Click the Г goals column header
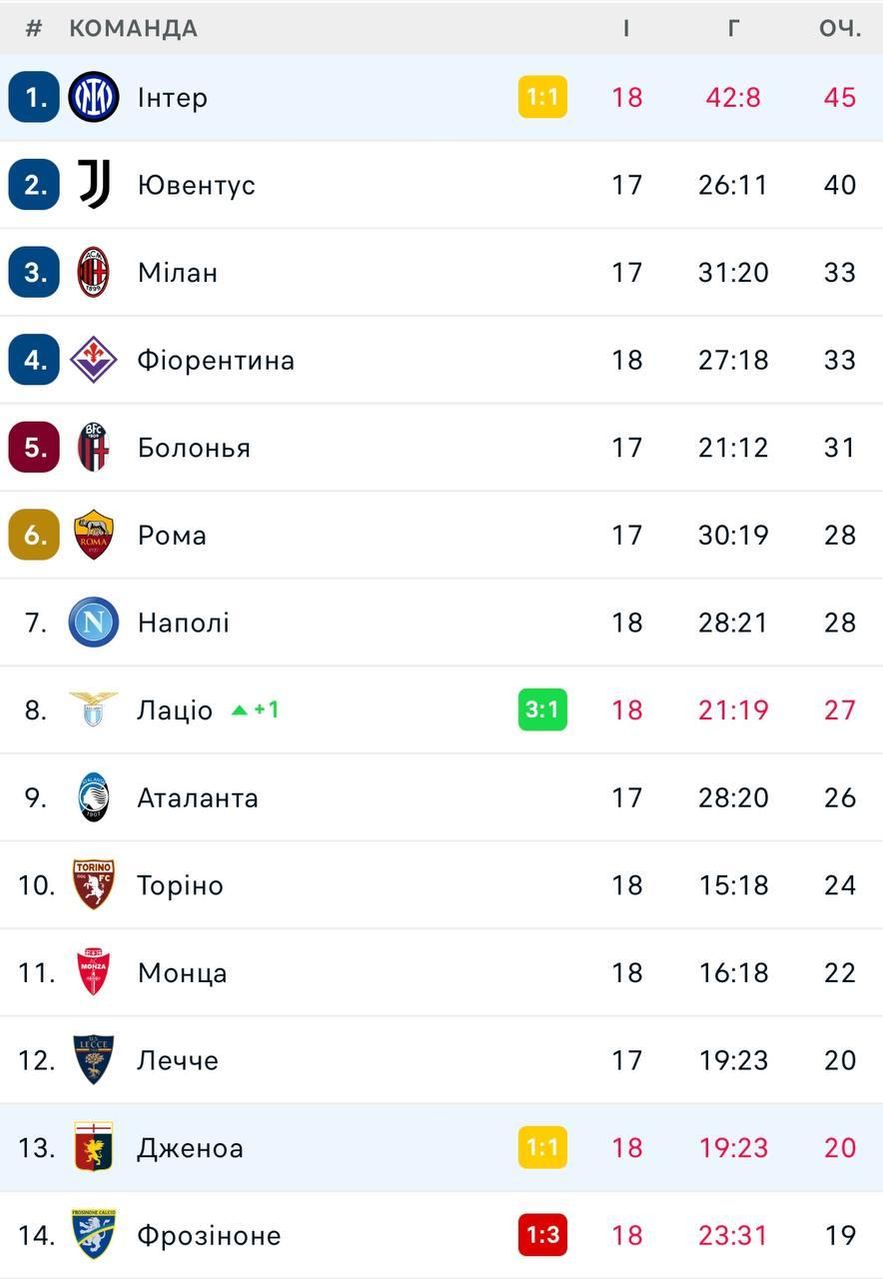The height and width of the screenshot is (1279, 883). pos(733,28)
